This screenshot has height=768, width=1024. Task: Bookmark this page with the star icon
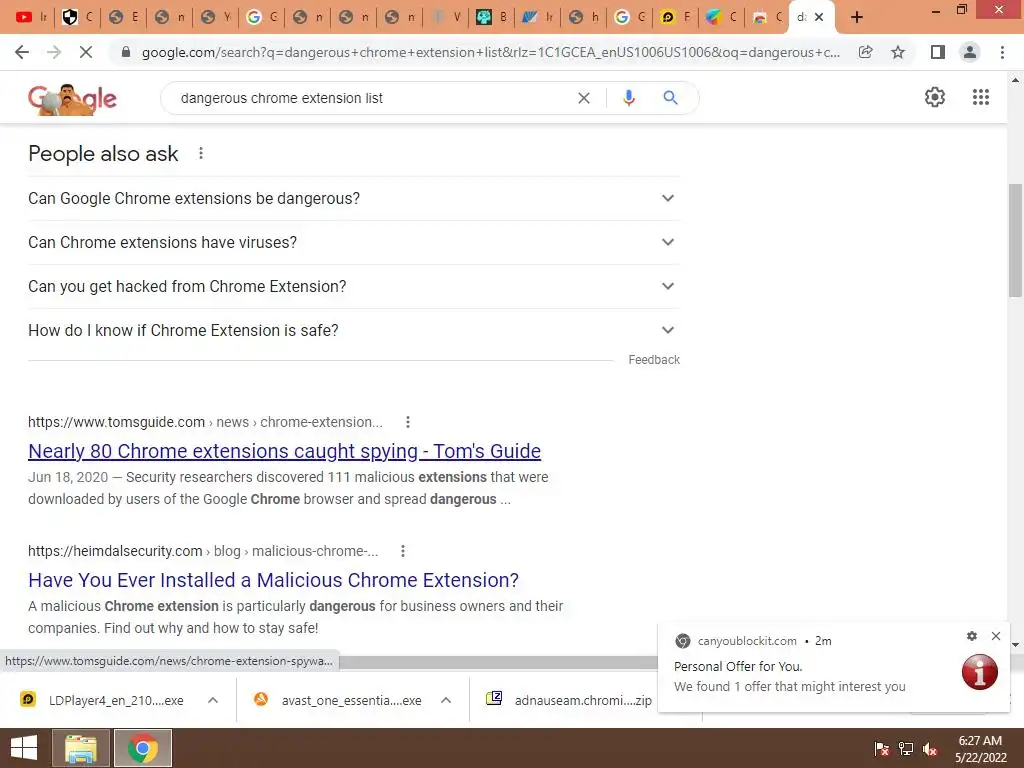pyautogui.click(x=898, y=52)
